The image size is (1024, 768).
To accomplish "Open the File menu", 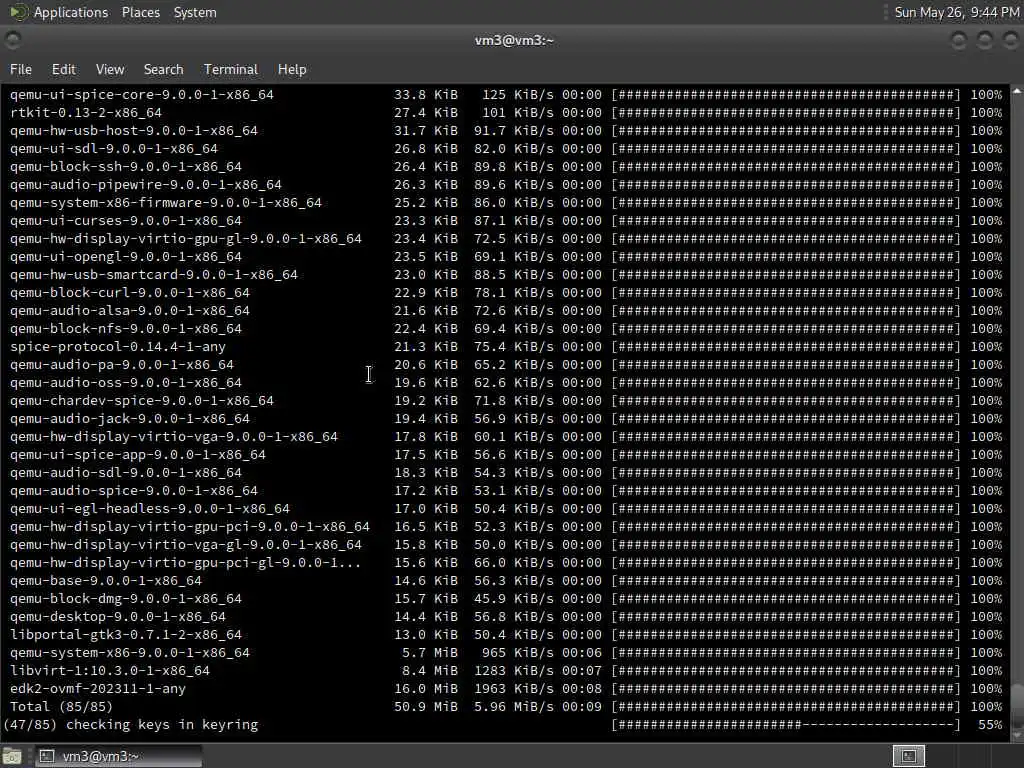I will [x=21, y=69].
